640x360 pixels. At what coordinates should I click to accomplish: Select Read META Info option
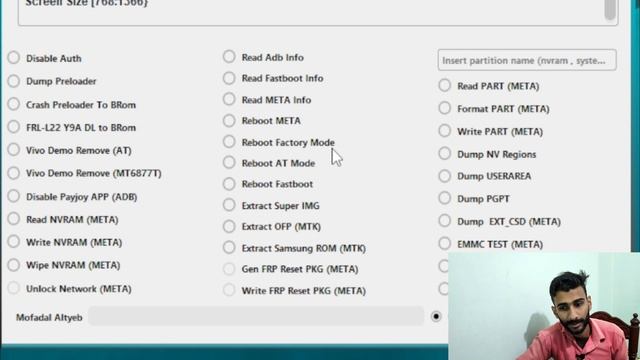click(x=229, y=99)
